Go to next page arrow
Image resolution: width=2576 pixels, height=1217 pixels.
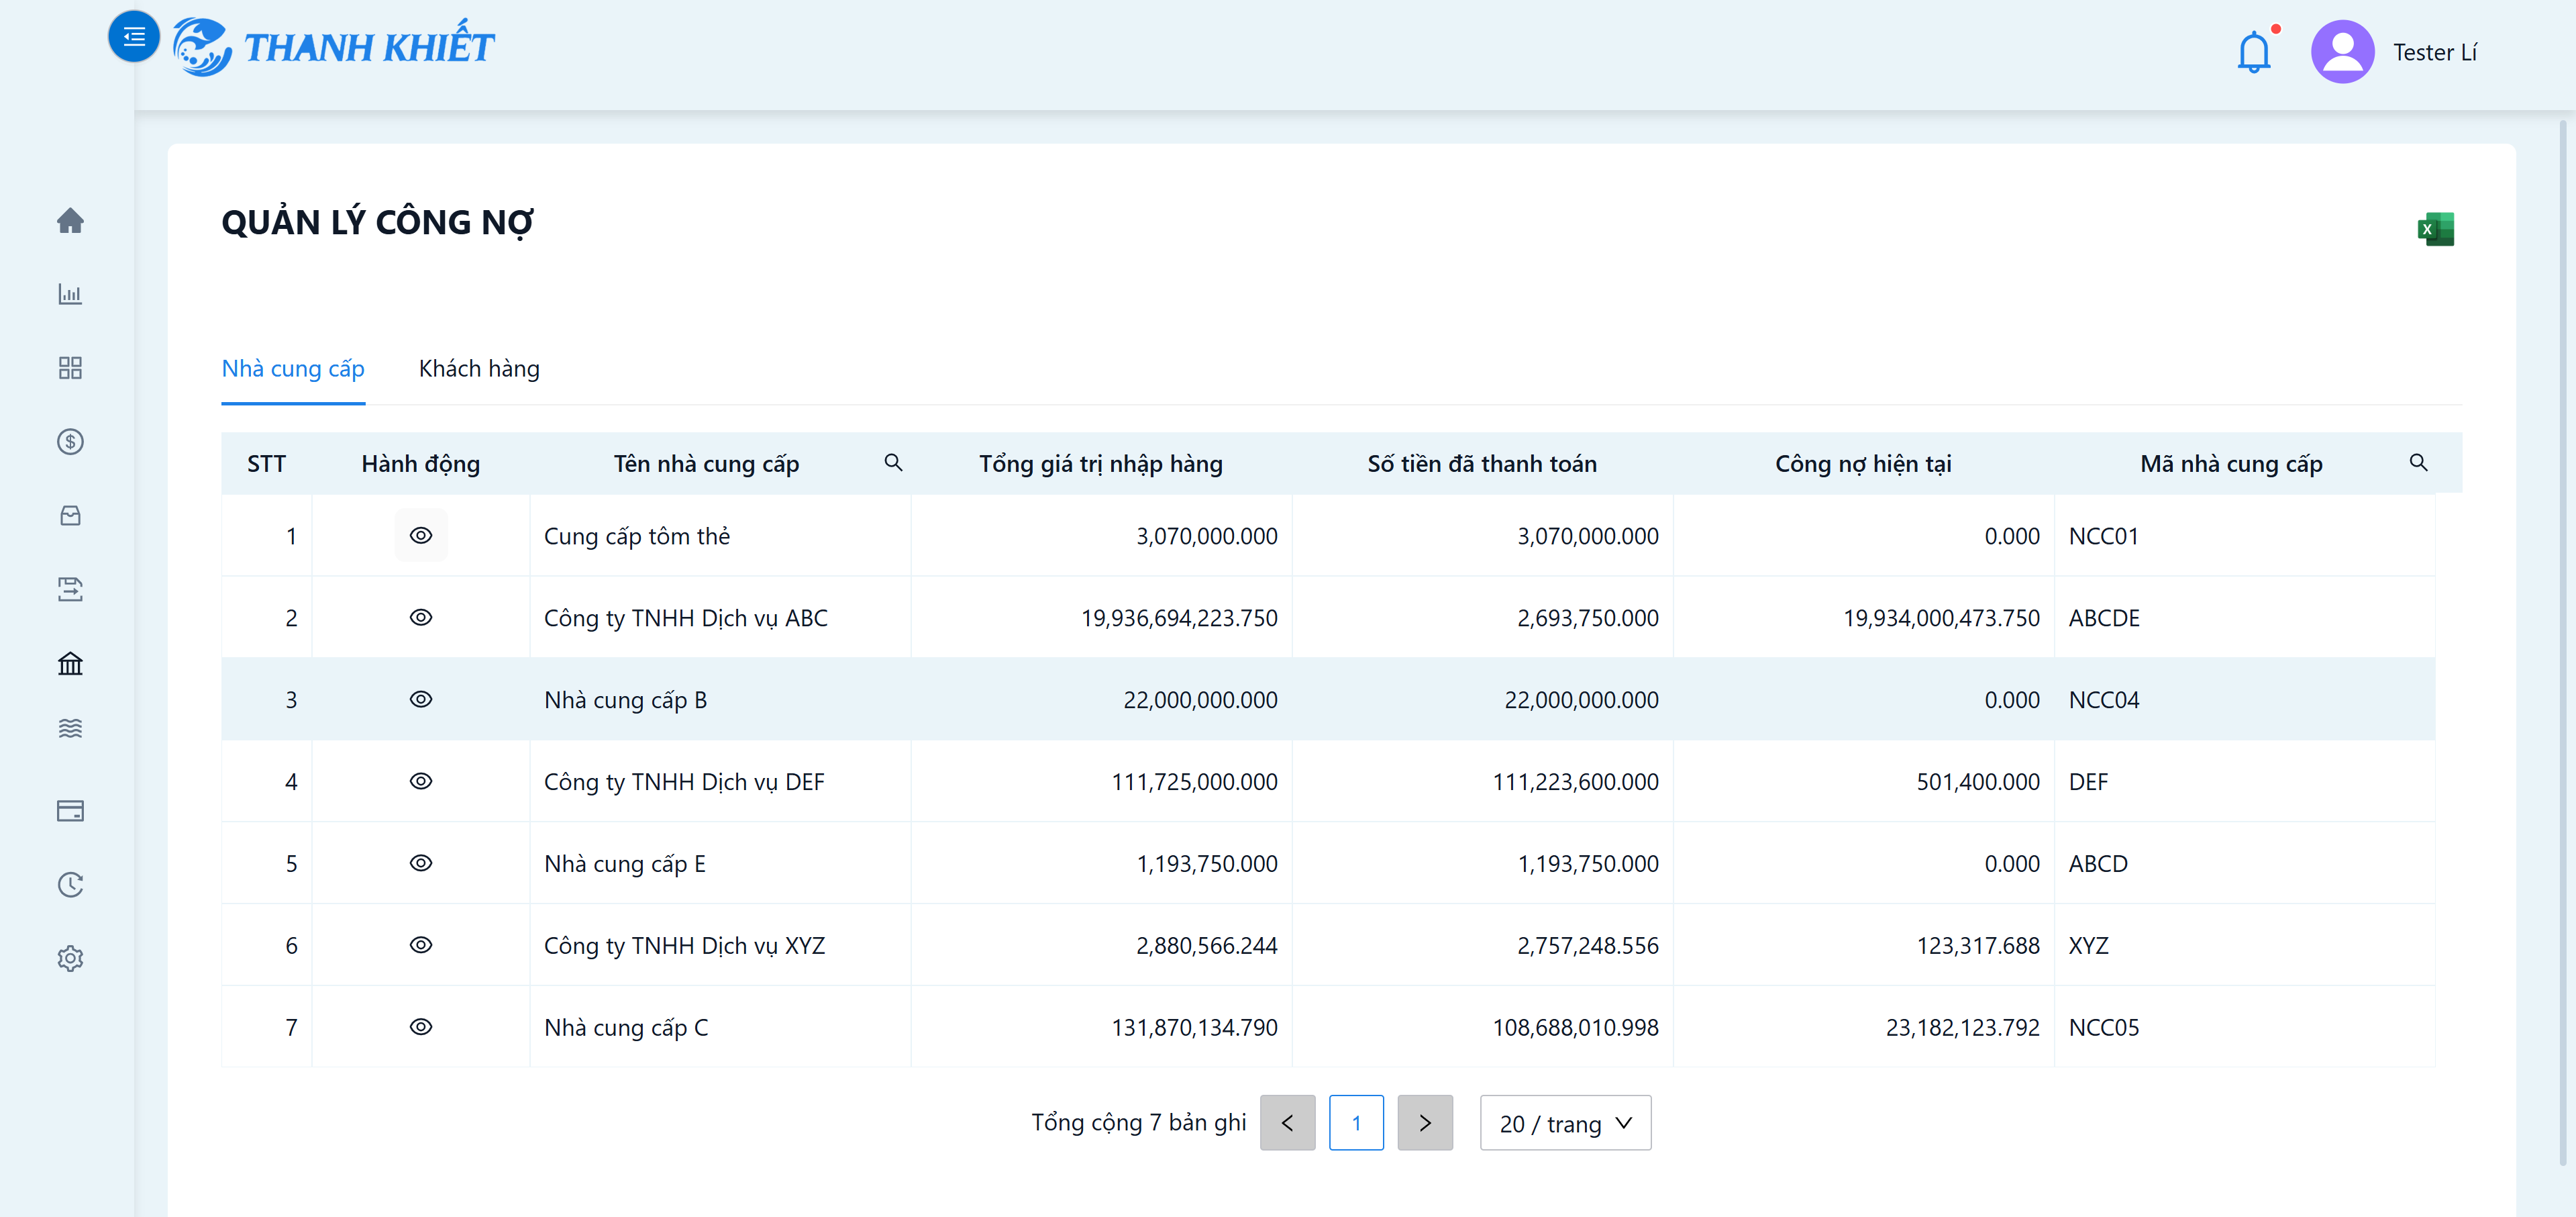pyautogui.click(x=1424, y=1123)
